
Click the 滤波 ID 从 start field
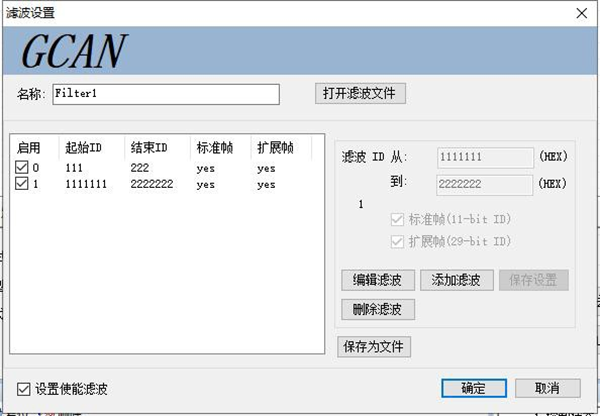point(484,157)
